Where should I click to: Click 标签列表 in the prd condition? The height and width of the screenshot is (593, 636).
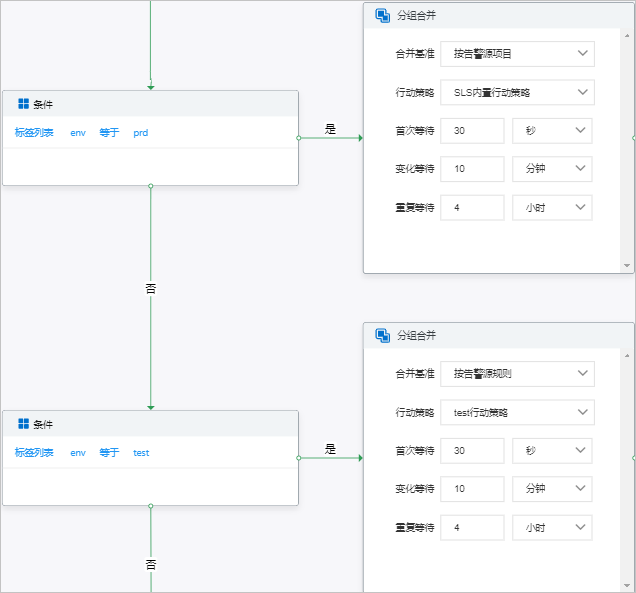(x=34, y=133)
